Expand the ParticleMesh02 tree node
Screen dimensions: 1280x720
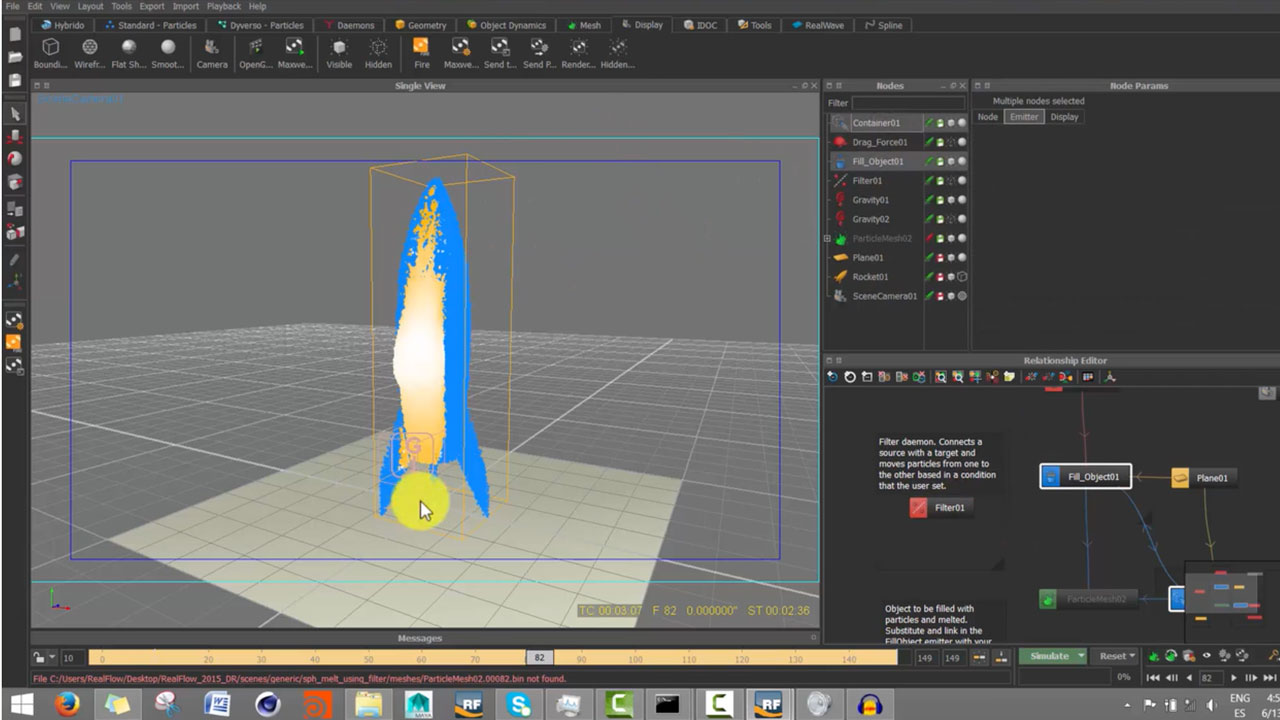(827, 239)
